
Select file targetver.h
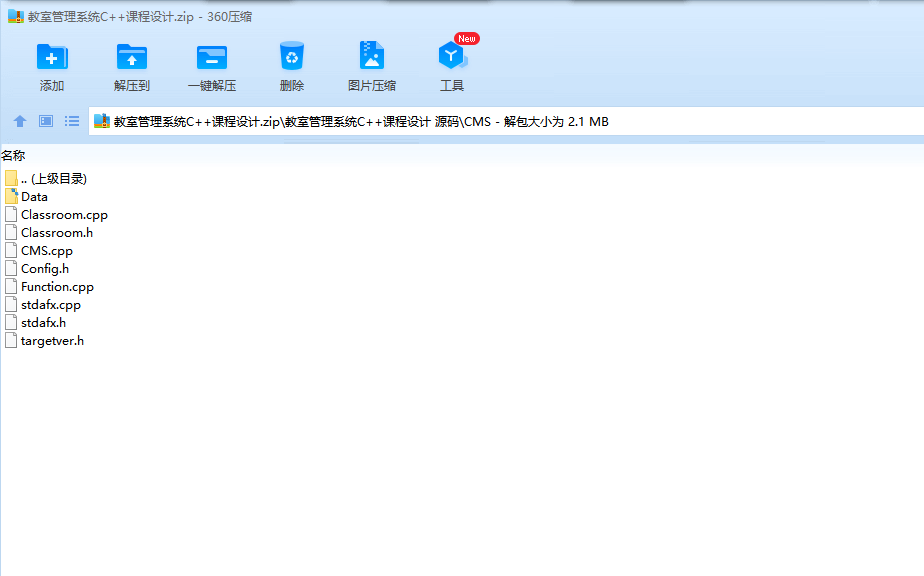click(x=45, y=341)
